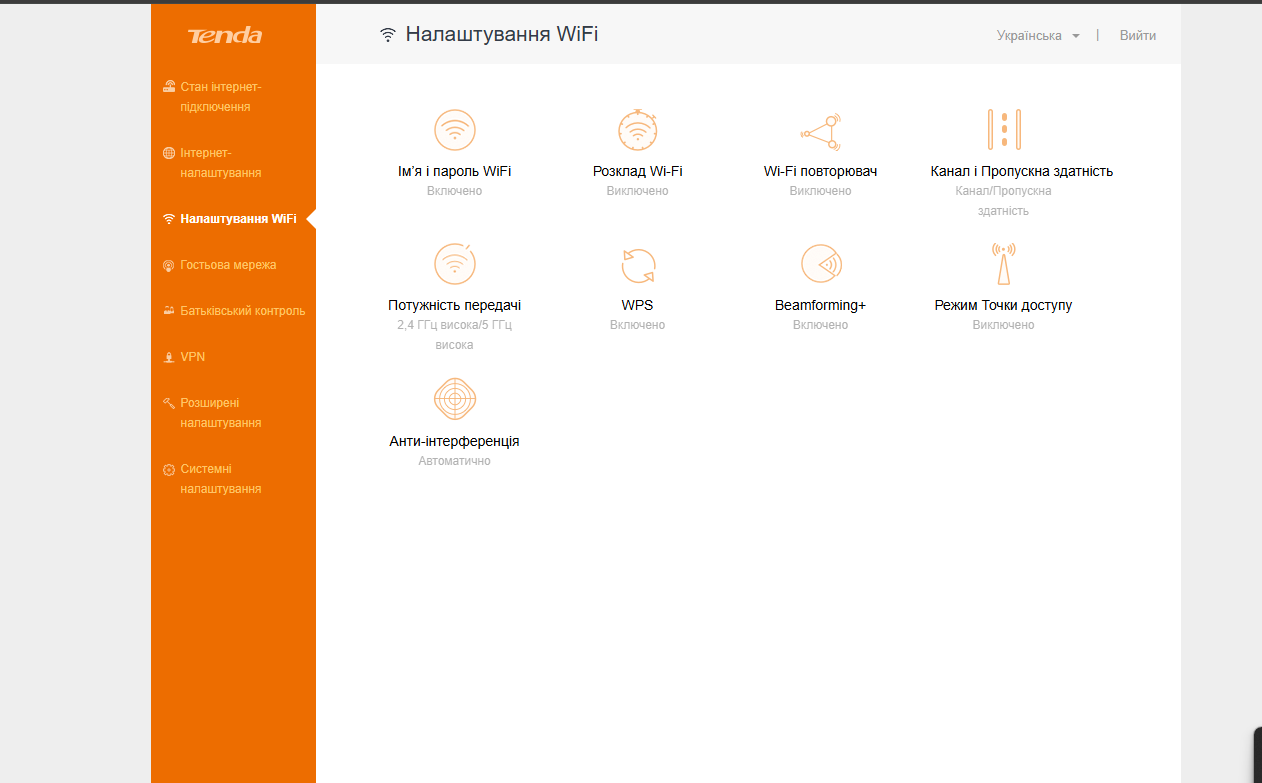This screenshot has width=1262, height=783.
Task: Click Виключено status under Режим Точки доступу
Action: click(x=1003, y=325)
